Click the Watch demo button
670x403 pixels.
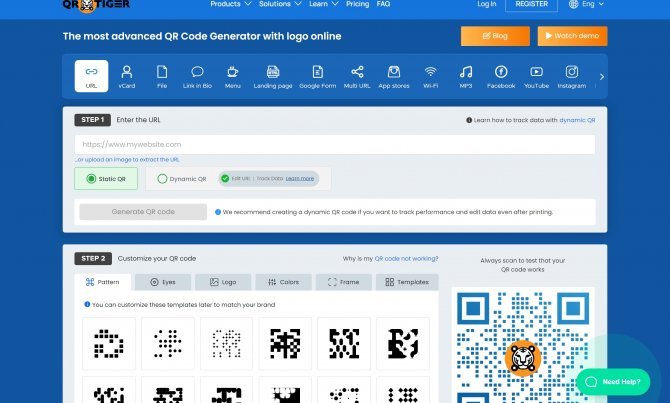click(572, 36)
